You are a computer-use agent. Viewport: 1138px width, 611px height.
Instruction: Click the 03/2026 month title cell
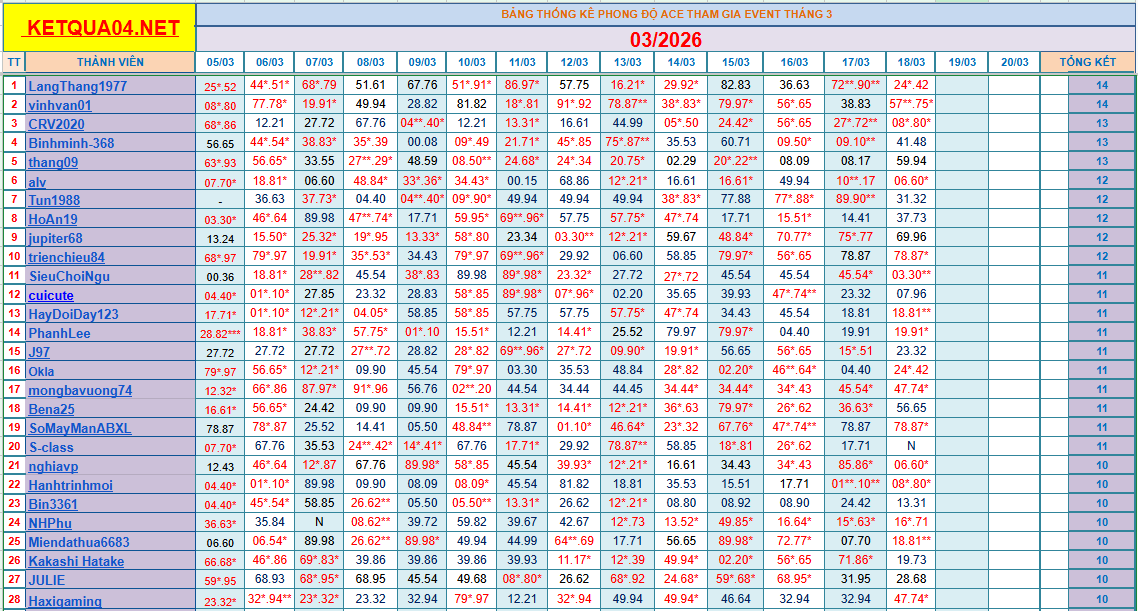[x=665, y=39]
